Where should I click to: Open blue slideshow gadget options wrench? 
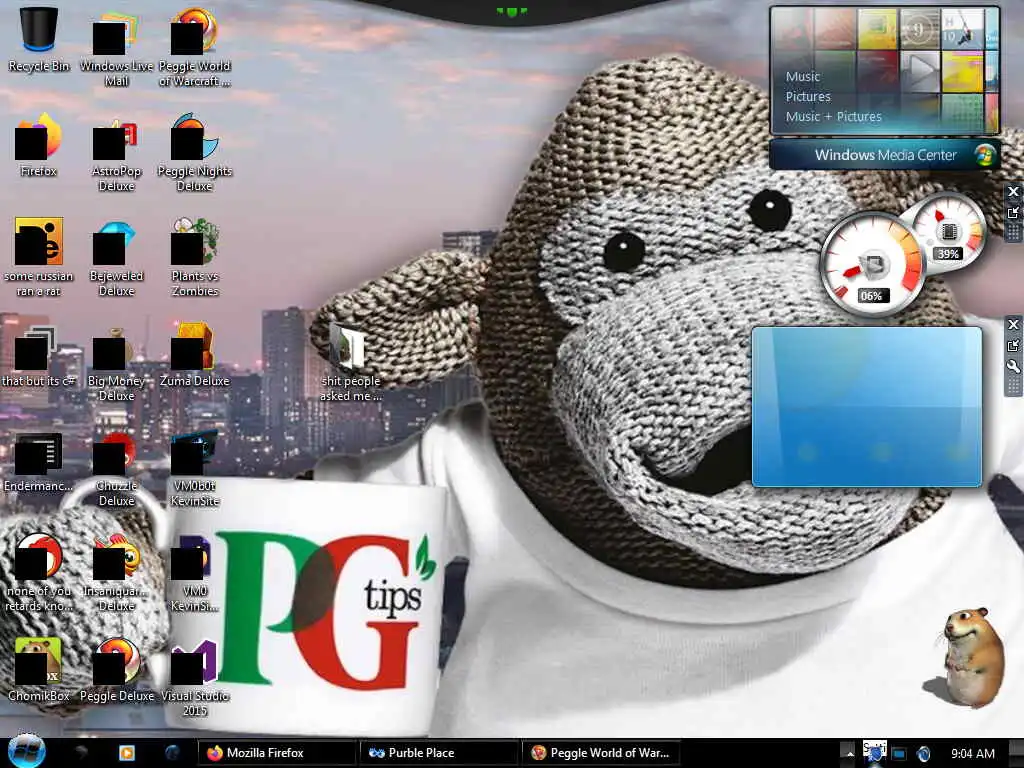click(x=1013, y=366)
